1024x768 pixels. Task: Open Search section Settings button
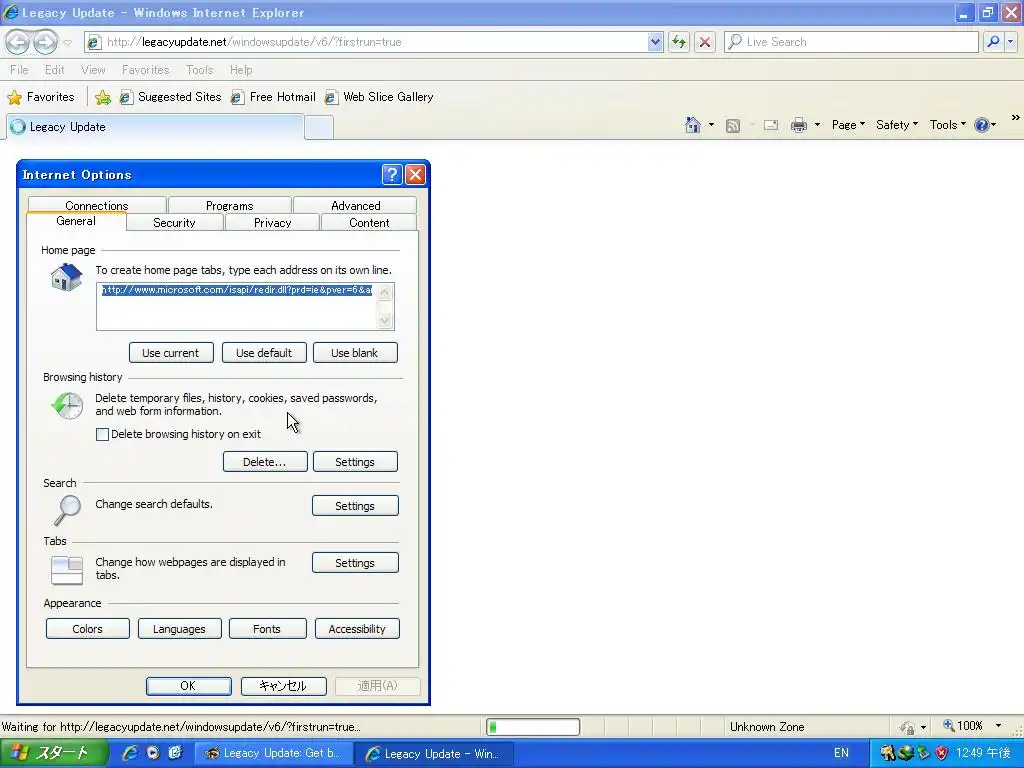(355, 505)
